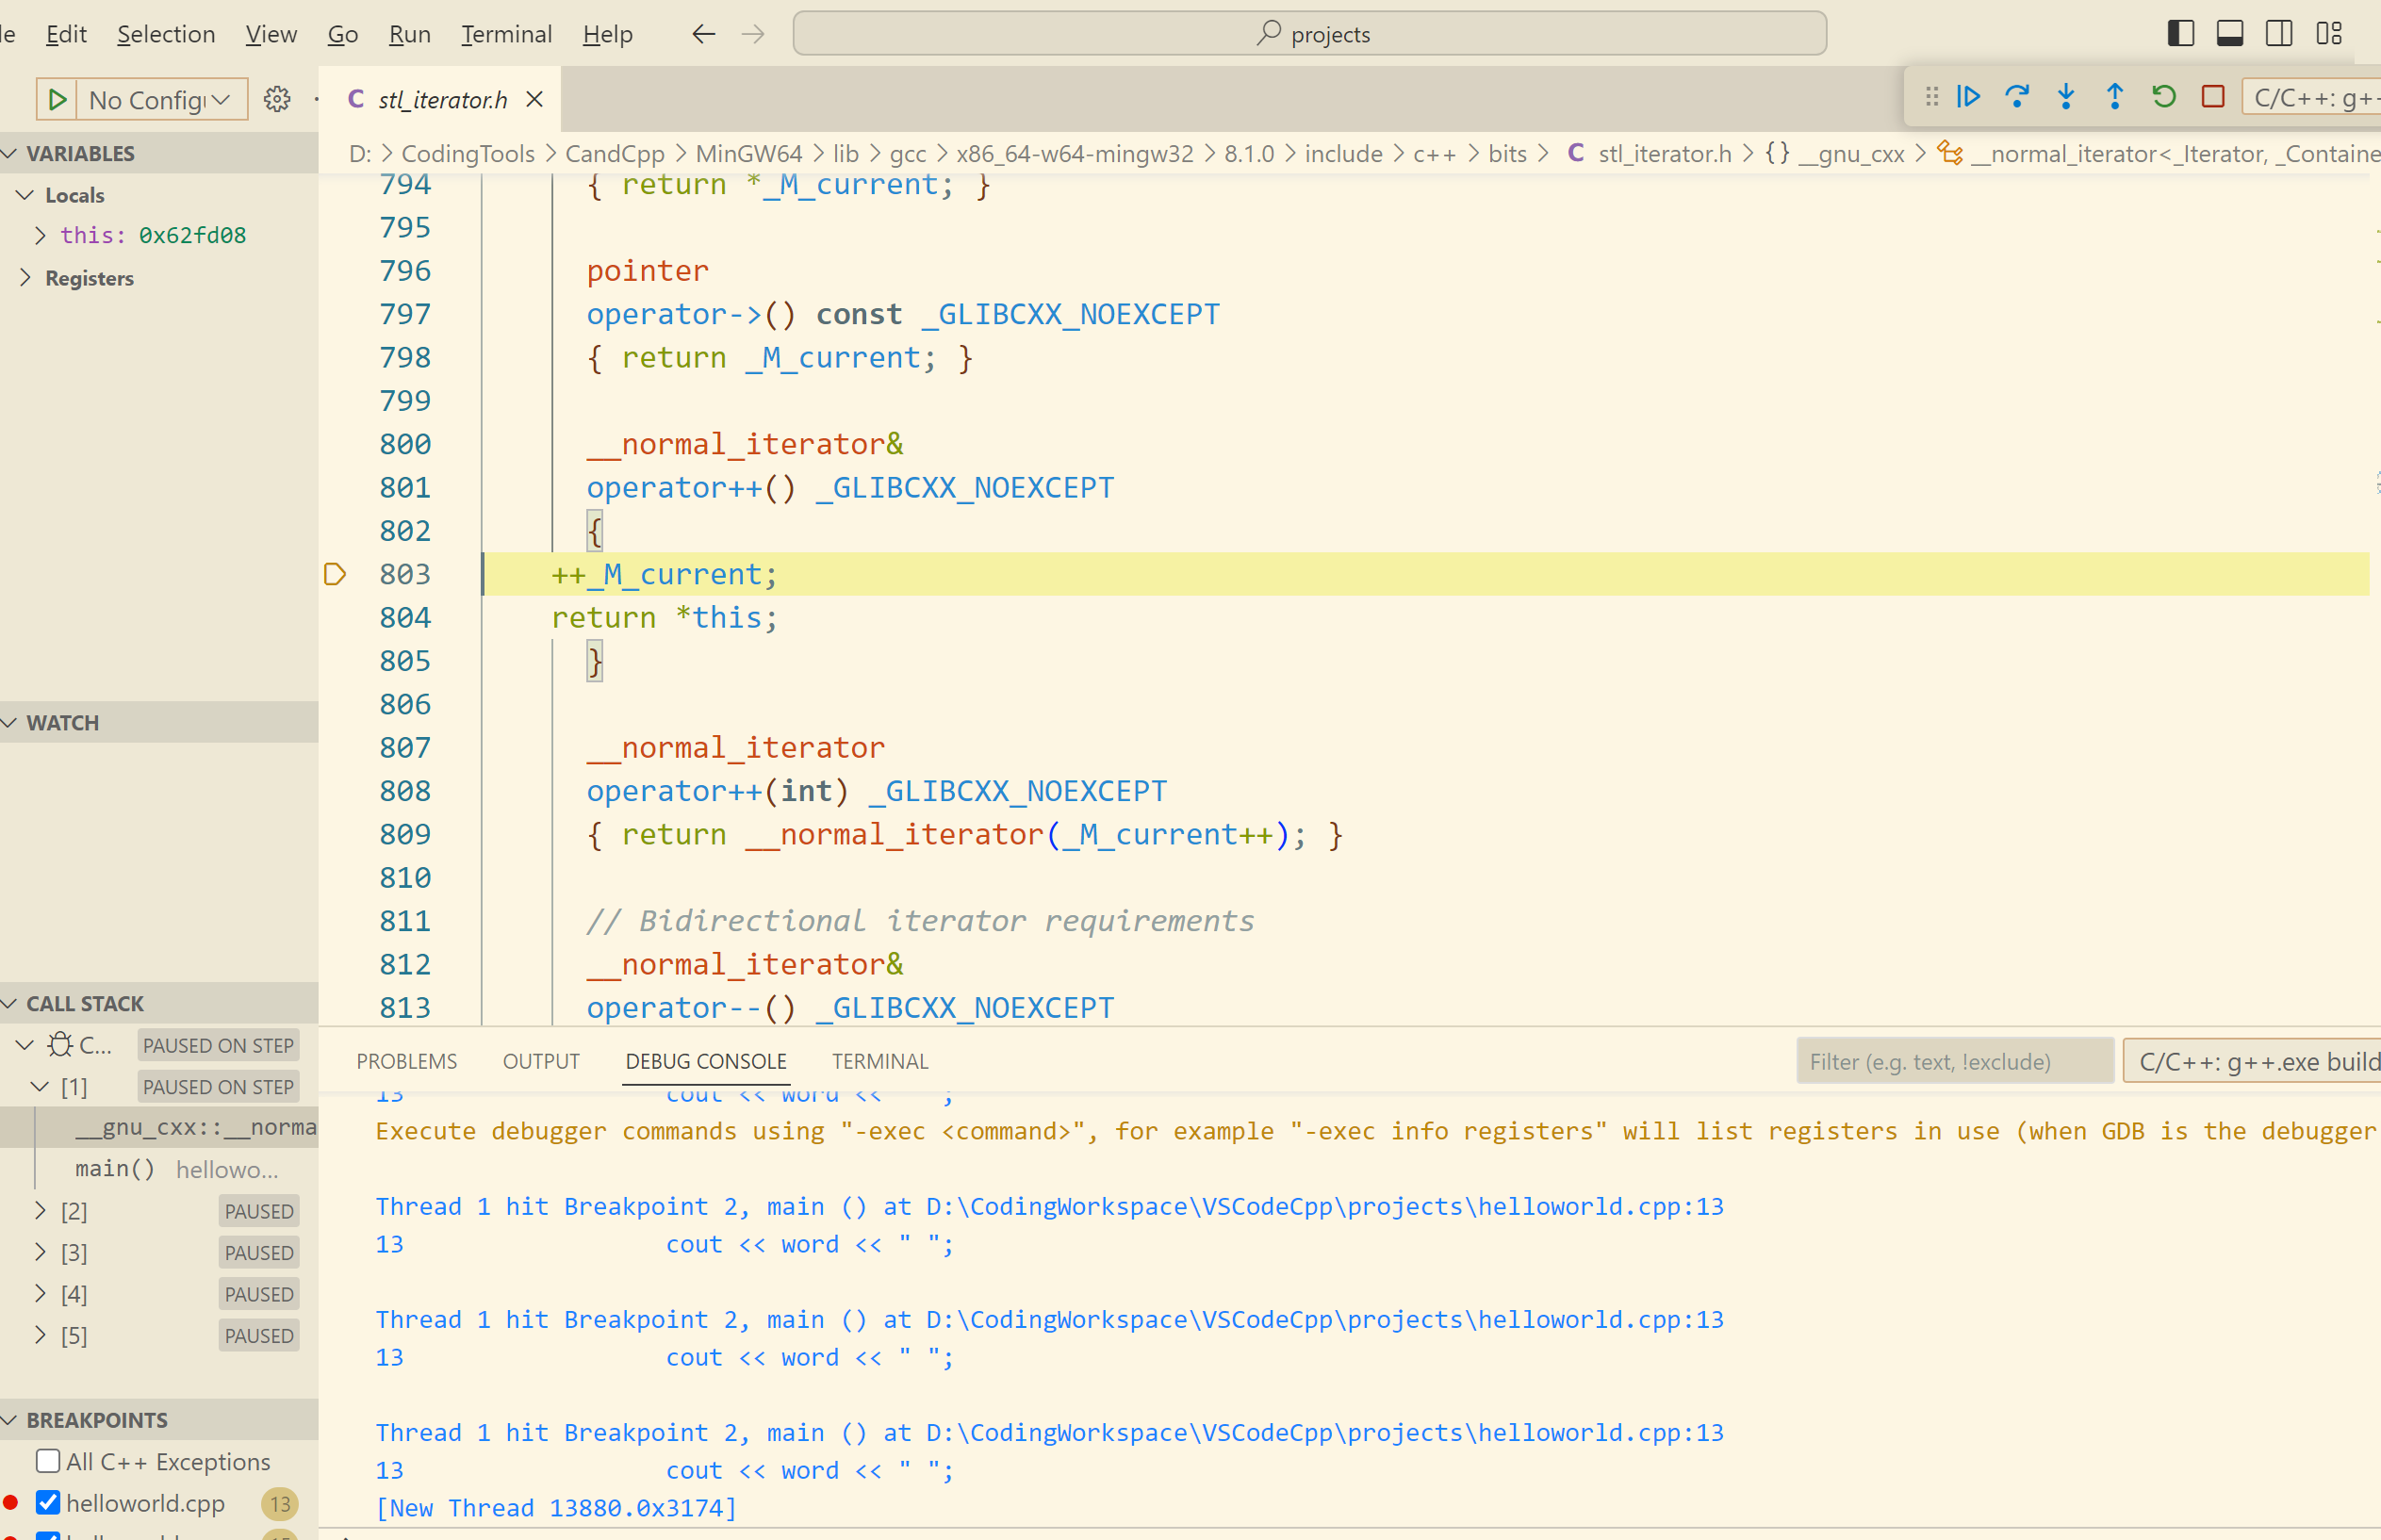Click the C file icon in the editor tab
The image size is (2381, 1540).
tap(355, 99)
